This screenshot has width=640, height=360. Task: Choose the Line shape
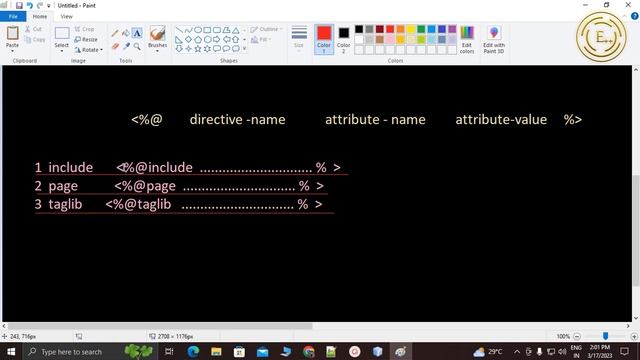(x=179, y=30)
